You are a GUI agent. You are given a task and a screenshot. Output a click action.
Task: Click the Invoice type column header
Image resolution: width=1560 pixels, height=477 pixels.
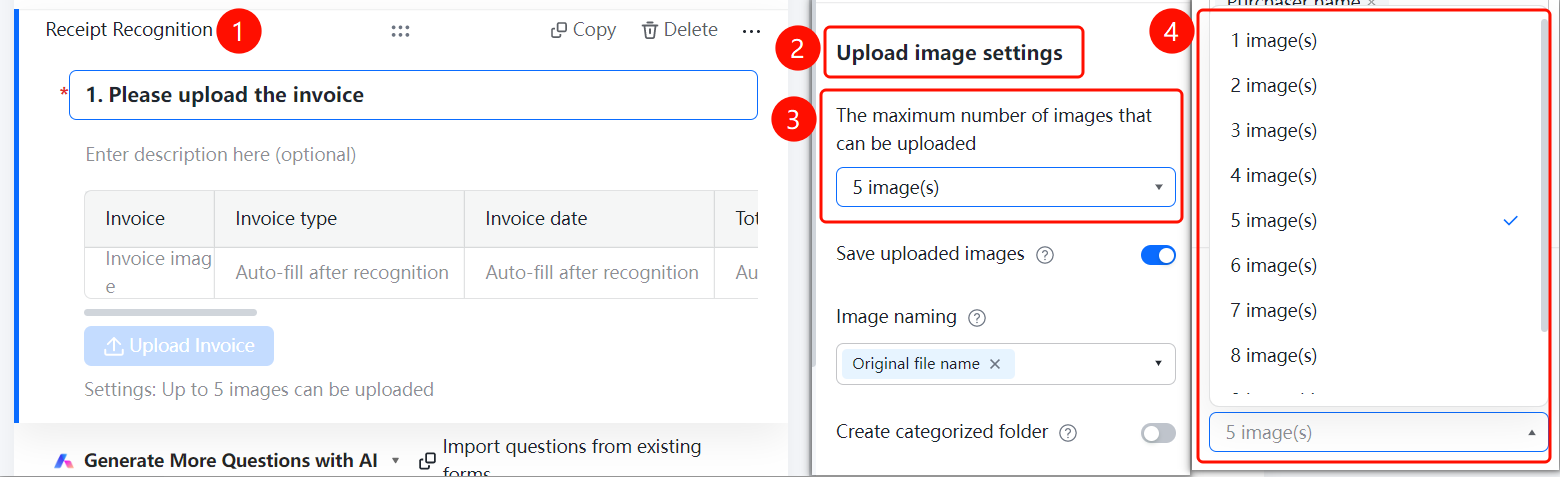(340, 219)
